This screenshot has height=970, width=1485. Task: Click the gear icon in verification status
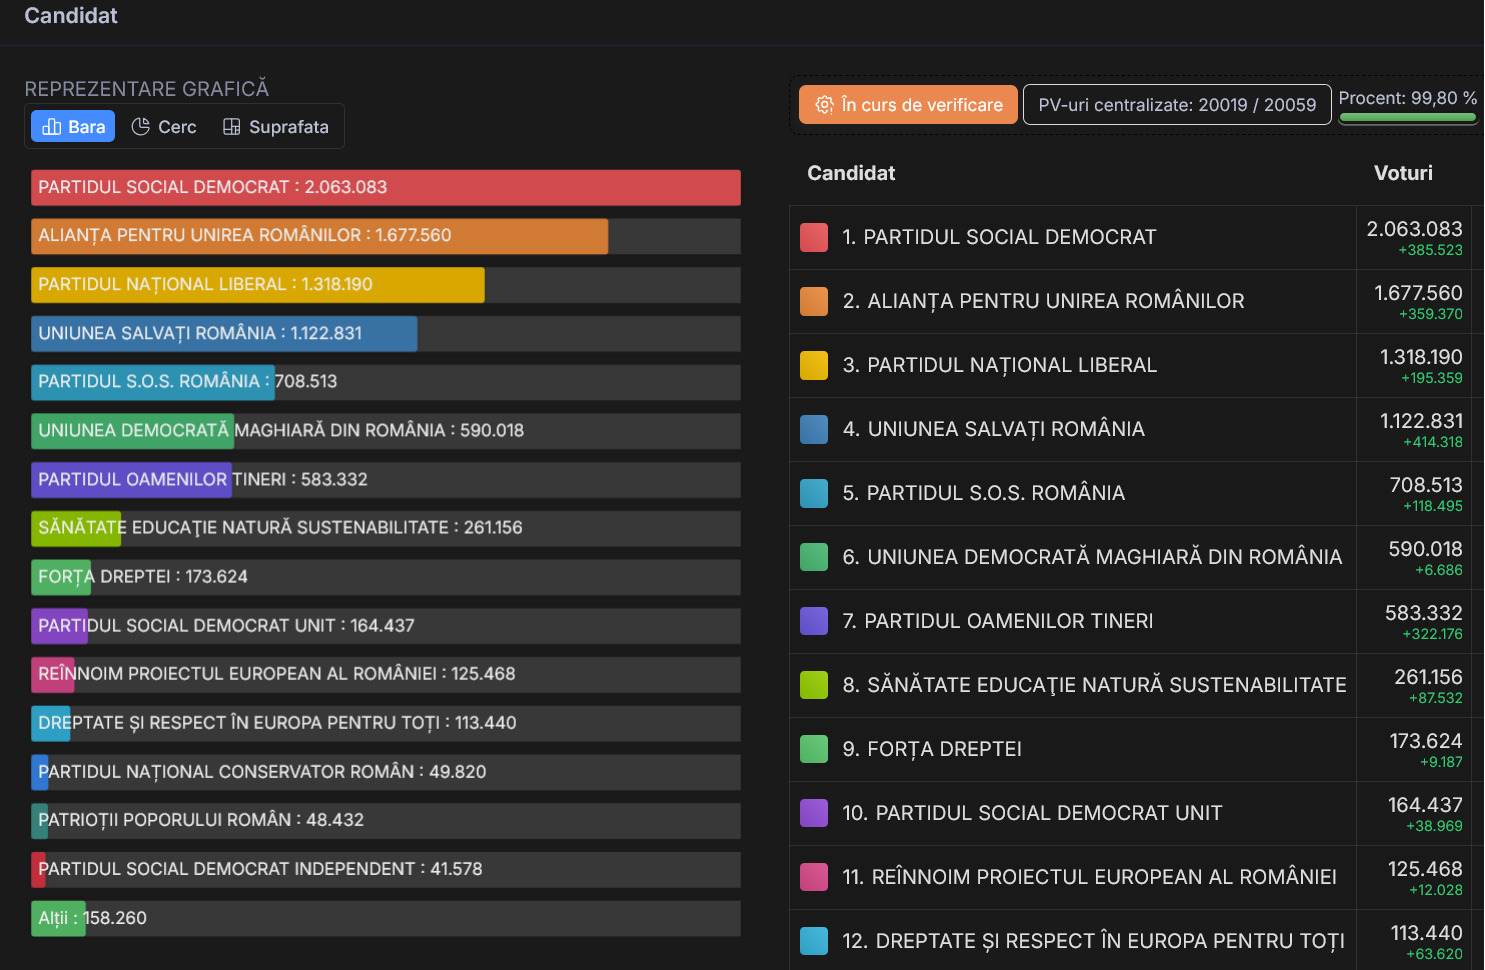(x=825, y=105)
